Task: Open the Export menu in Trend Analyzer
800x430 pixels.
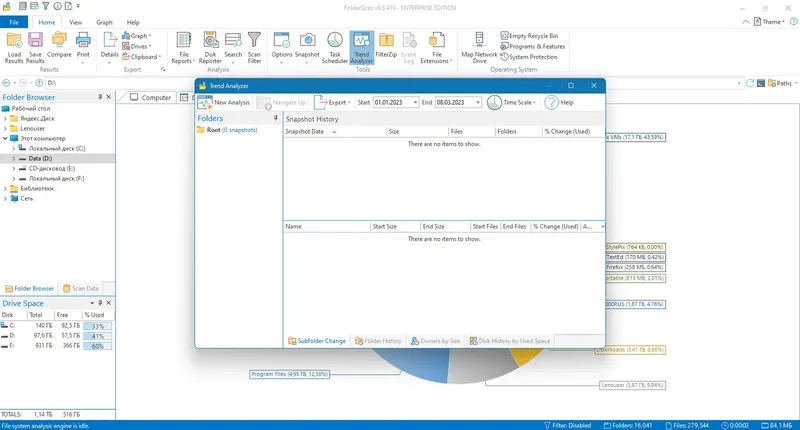Action: point(332,103)
